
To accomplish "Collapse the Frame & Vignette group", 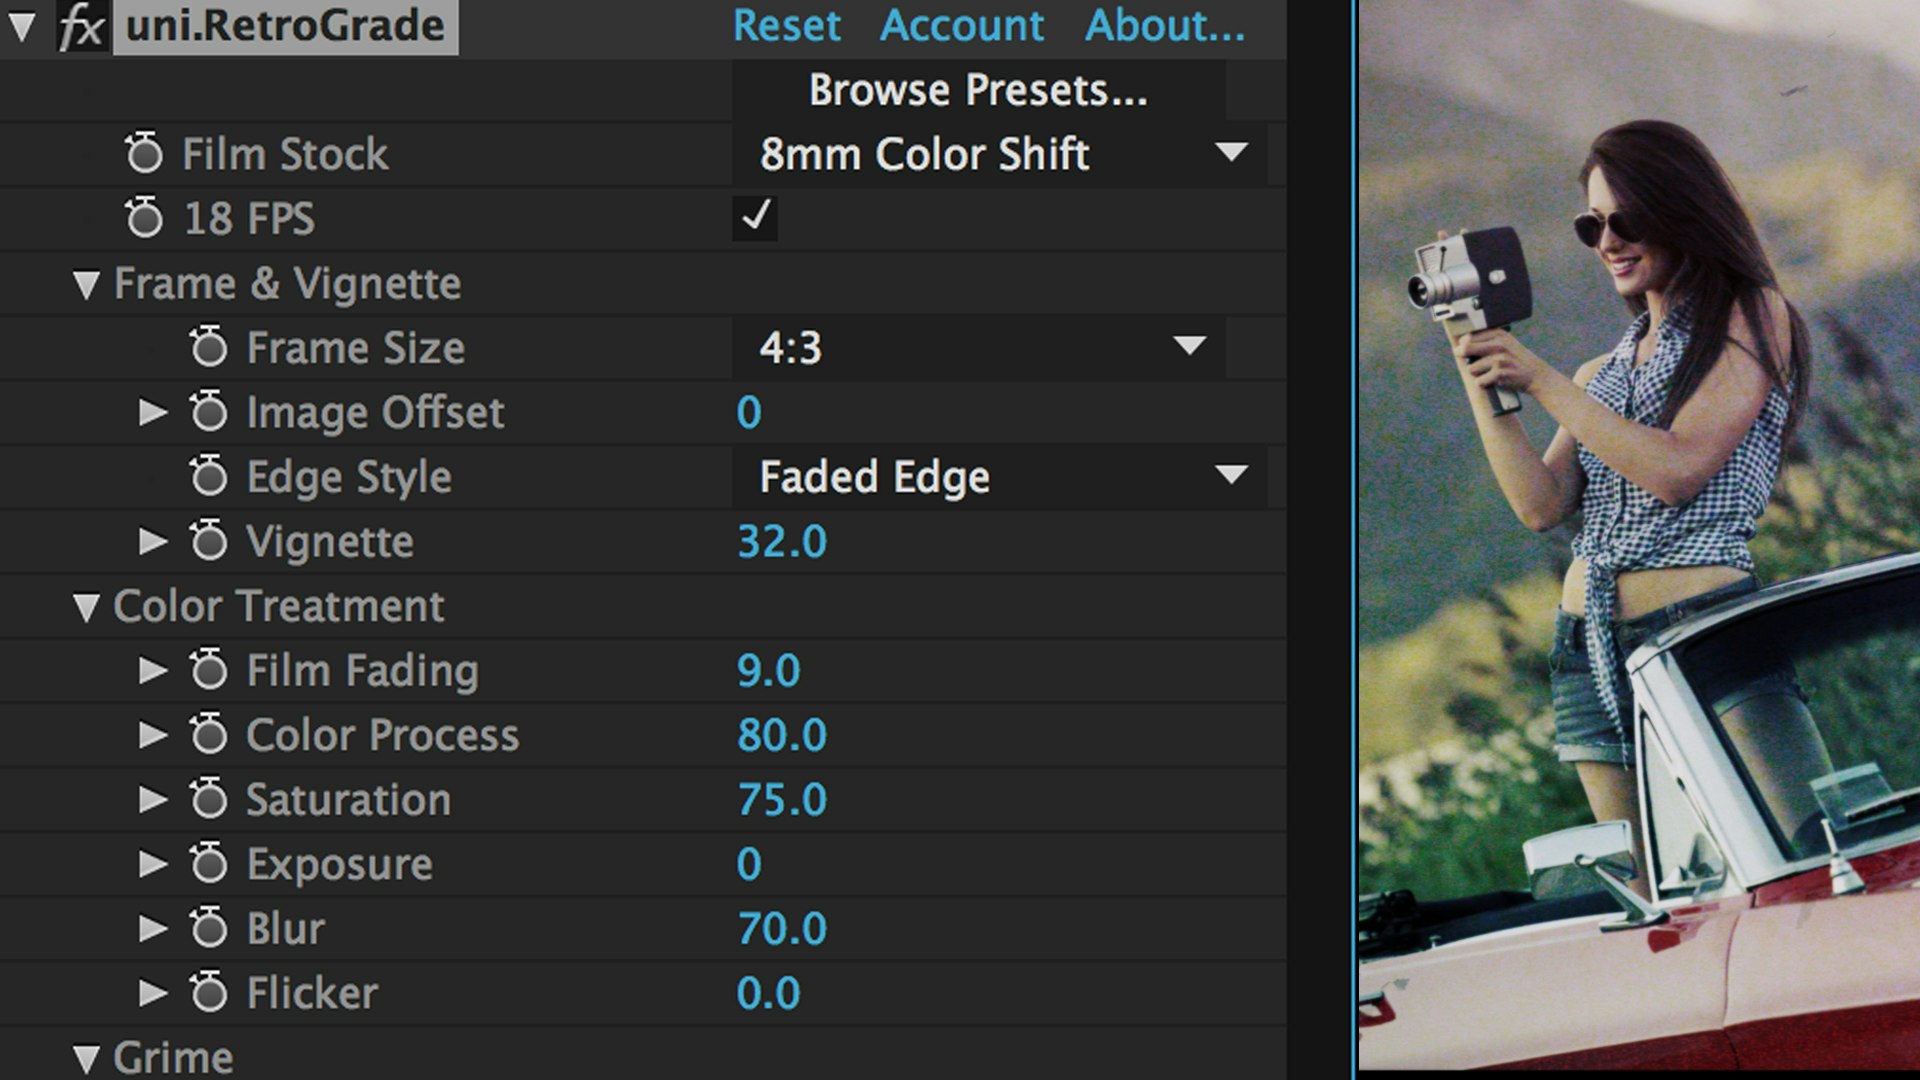I will [87, 285].
